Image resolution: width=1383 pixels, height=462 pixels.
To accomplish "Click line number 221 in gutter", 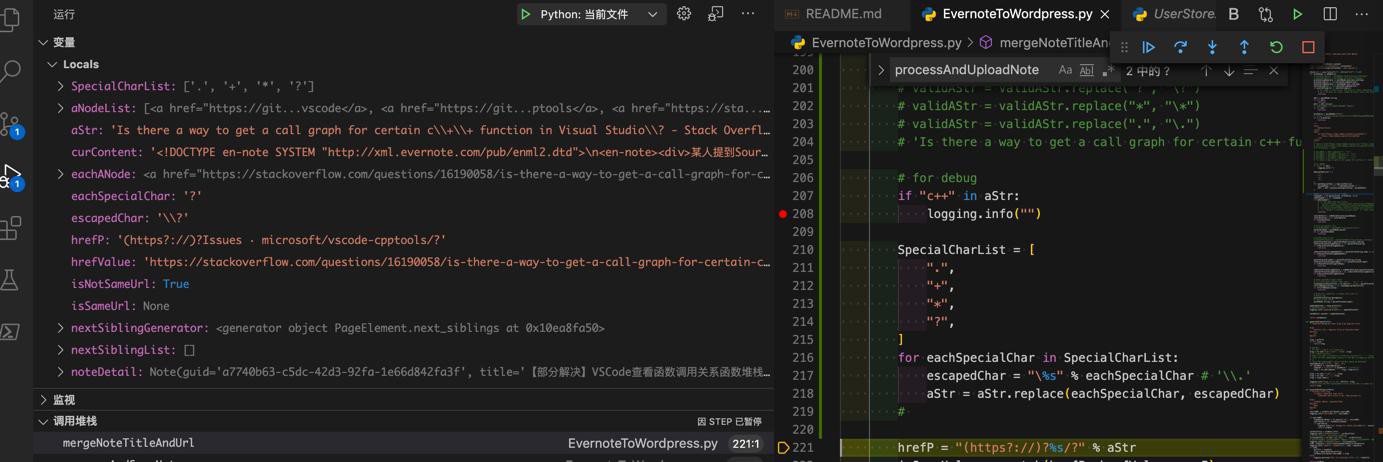I will click(x=803, y=448).
